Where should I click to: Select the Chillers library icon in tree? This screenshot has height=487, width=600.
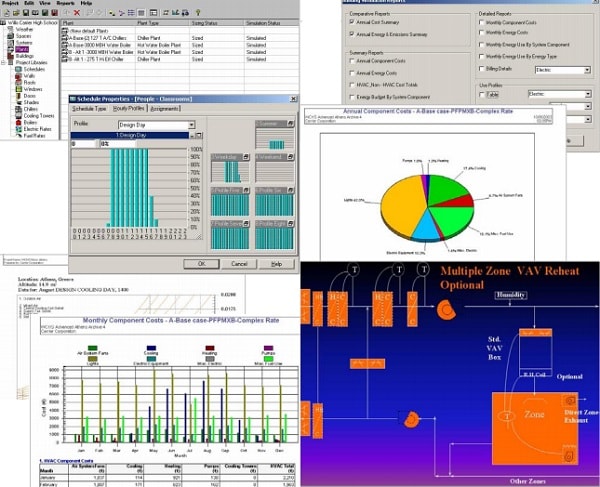pyautogui.click(x=17, y=107)
